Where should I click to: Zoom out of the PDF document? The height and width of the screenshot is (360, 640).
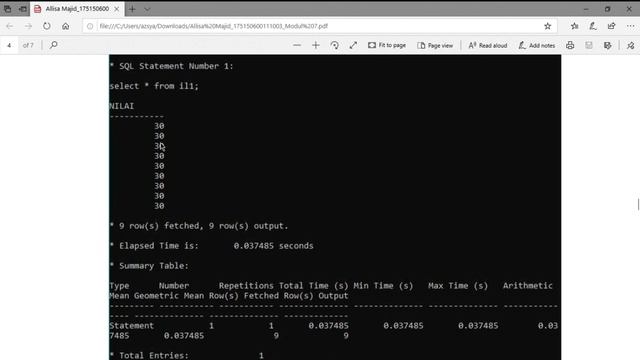[x=297, y=45]
